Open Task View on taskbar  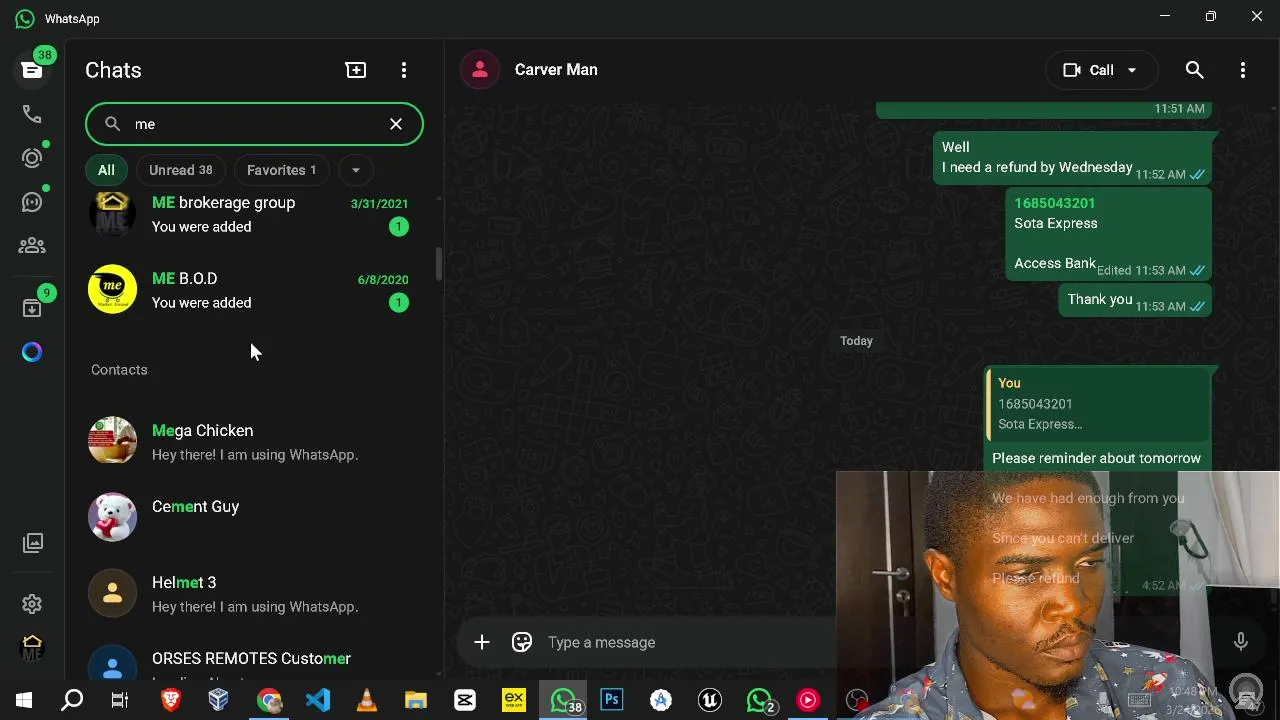[120, 700]
